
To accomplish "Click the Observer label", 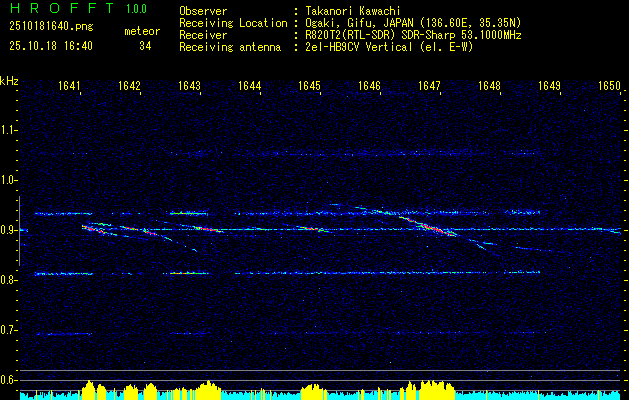I will tap(203, 11).
